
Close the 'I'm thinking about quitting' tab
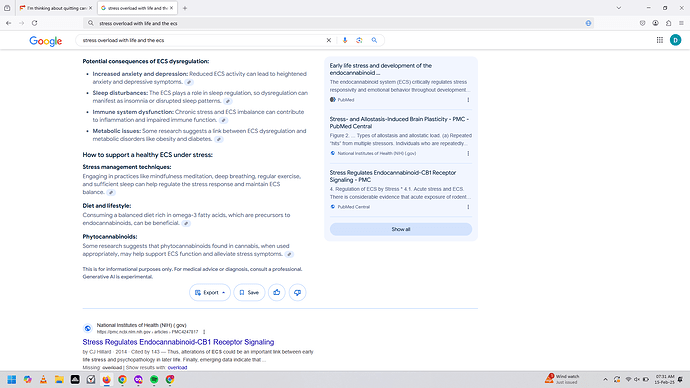pyautogui.click(x=91, y=8)
